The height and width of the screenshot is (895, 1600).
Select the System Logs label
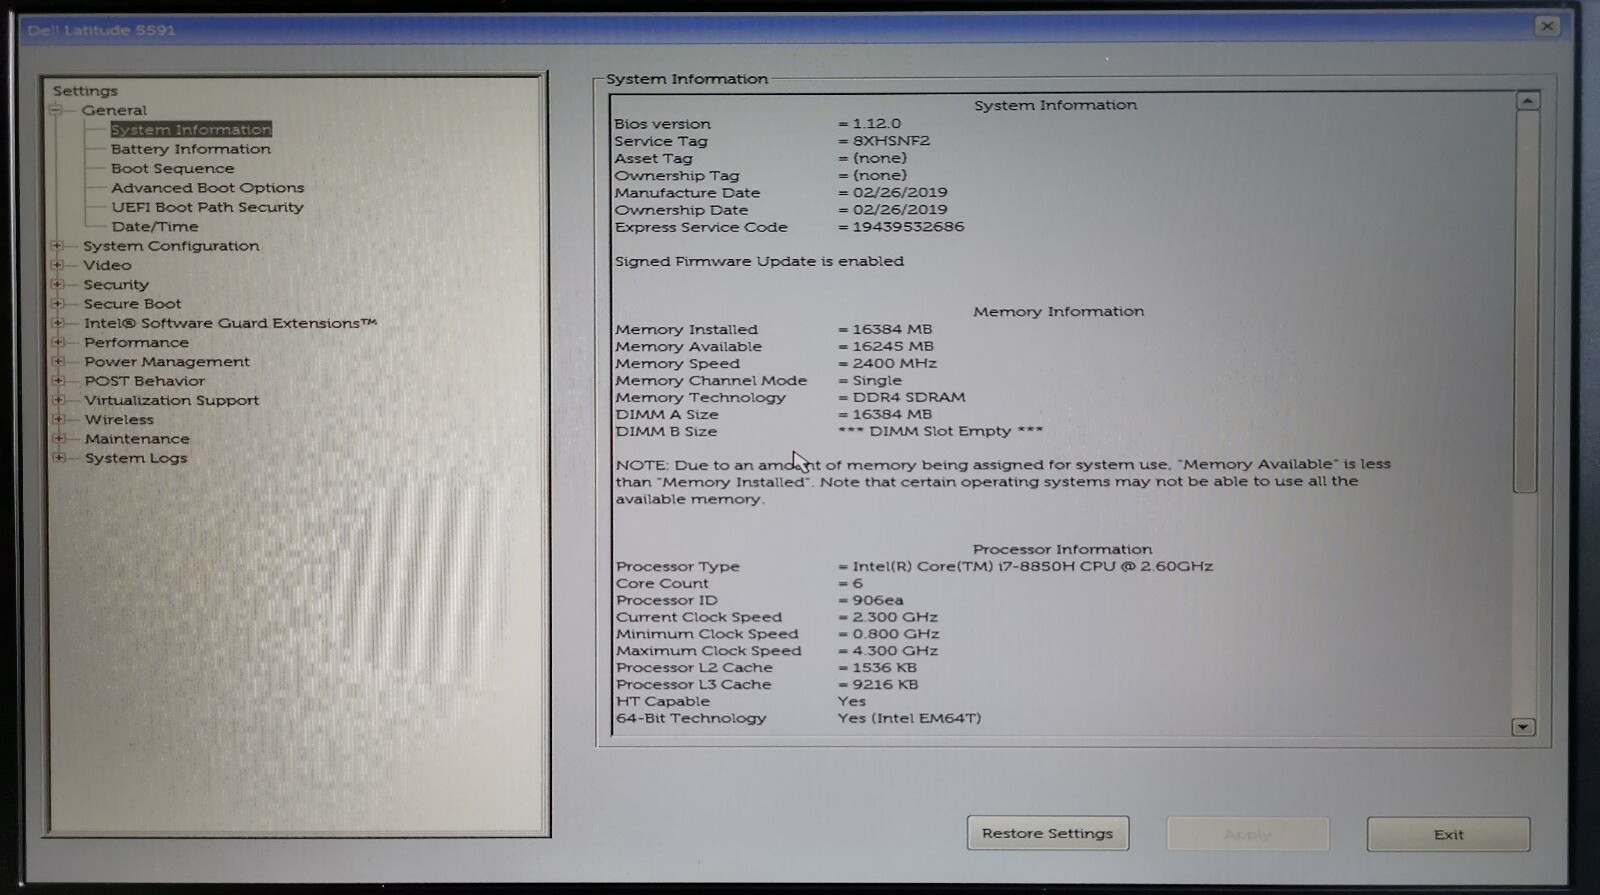point(136,458)
